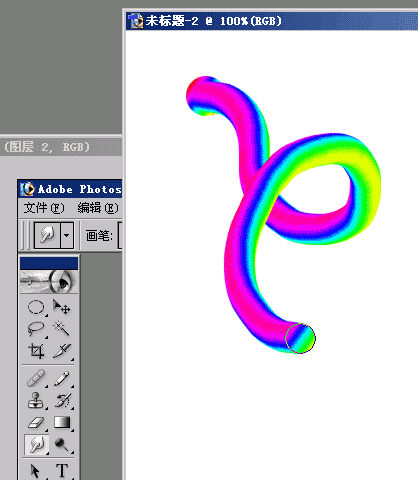Select the Magic Wand tool

coord(62,329)
